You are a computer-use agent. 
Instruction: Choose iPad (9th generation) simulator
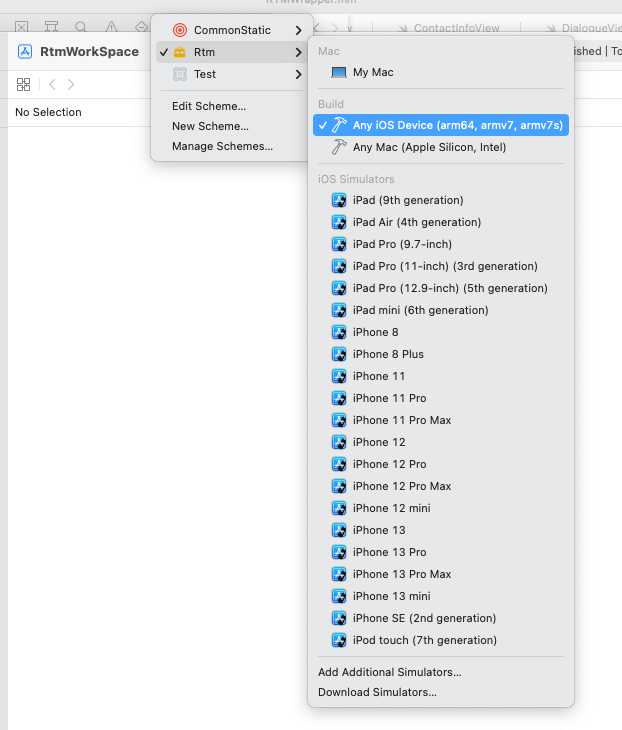pyautogui.click(x=440, y=200)
